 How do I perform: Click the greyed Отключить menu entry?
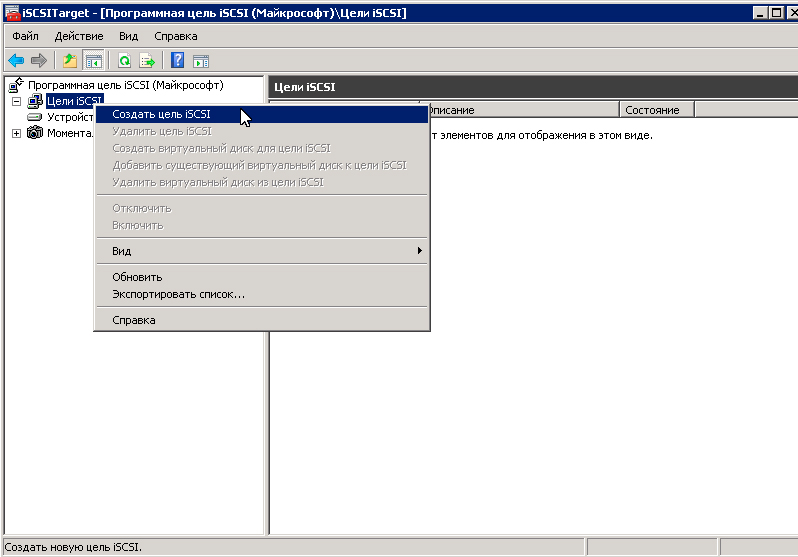(262, 208)
